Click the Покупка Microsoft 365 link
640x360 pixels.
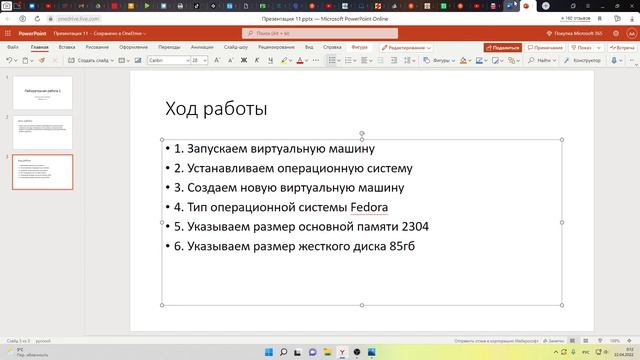[574, 33]
